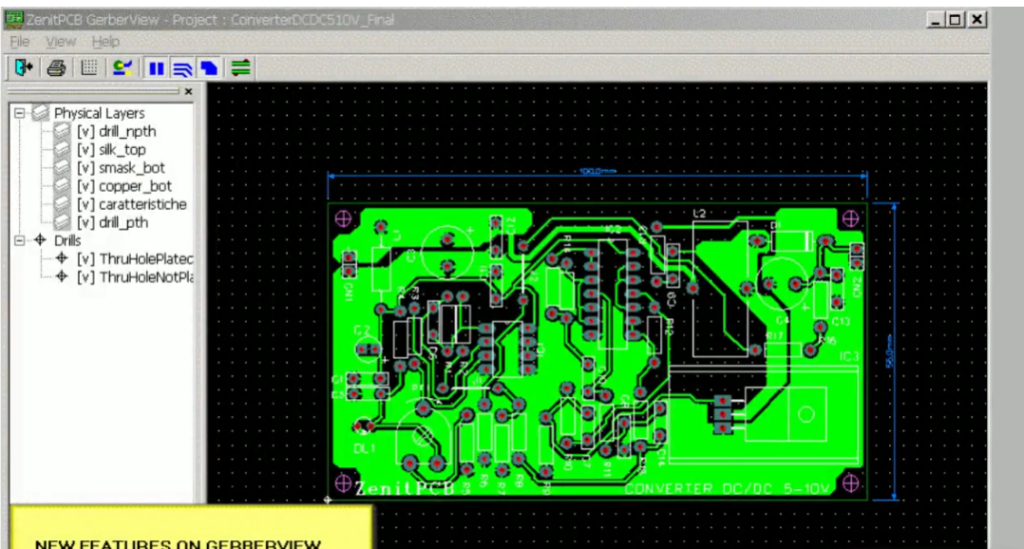
Task: Open the View menu
Action: point(61,42)
